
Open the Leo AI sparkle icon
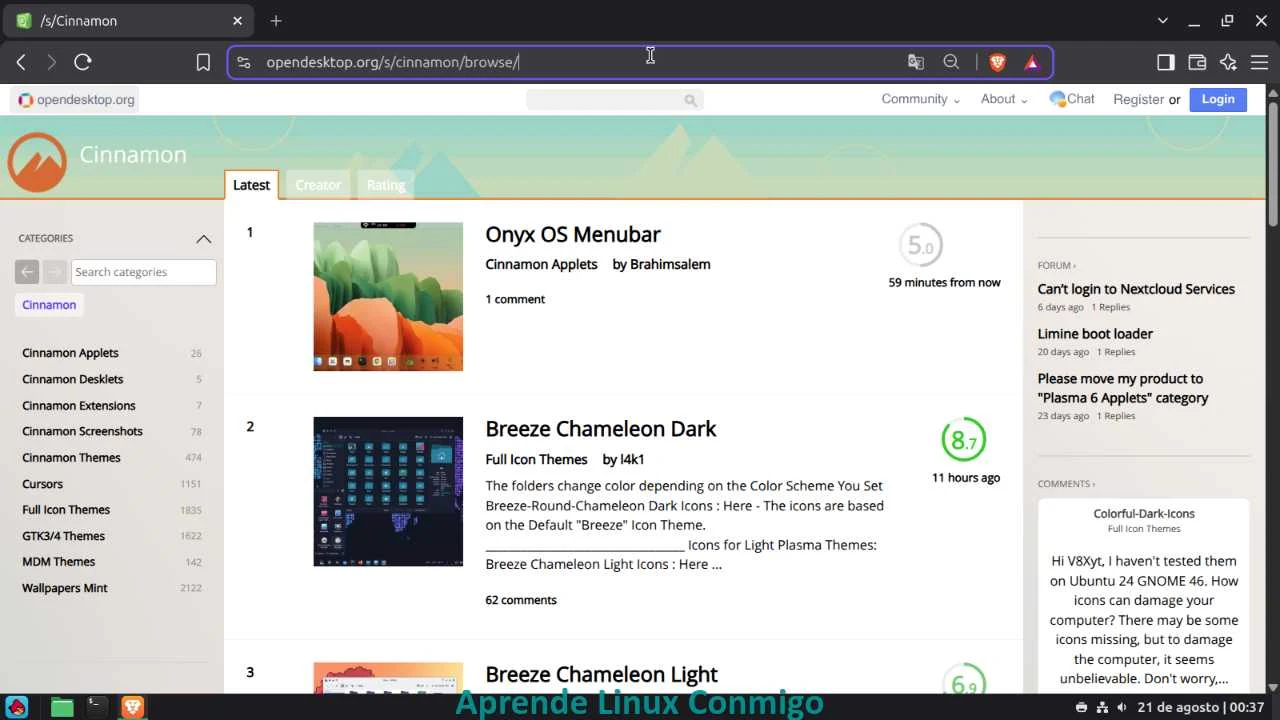coord(1229,62)
